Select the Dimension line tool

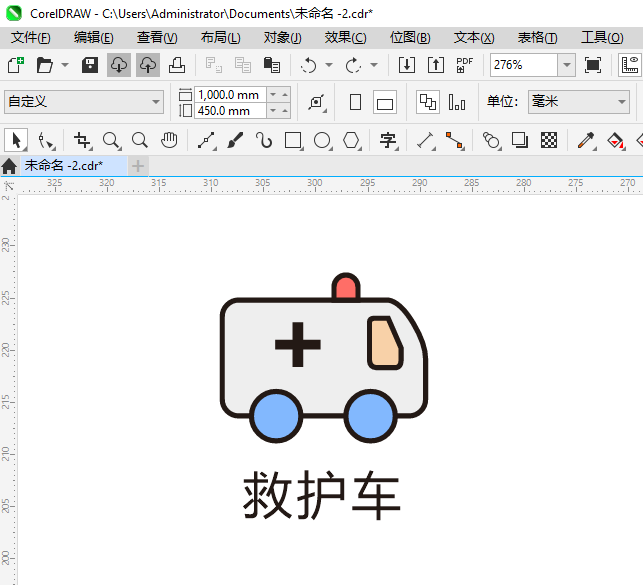[x=426, y=141]
